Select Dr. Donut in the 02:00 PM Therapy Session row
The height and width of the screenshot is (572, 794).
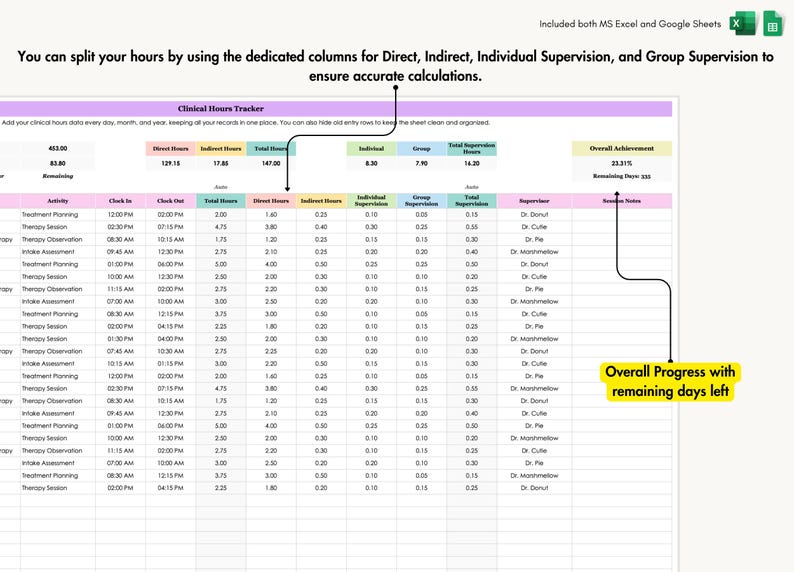[534, 488]
